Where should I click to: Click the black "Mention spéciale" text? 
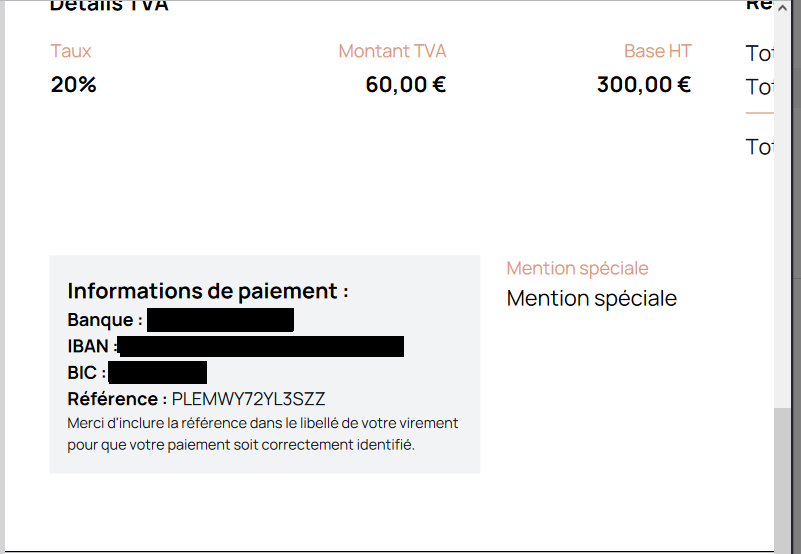[x=591, y=298]
